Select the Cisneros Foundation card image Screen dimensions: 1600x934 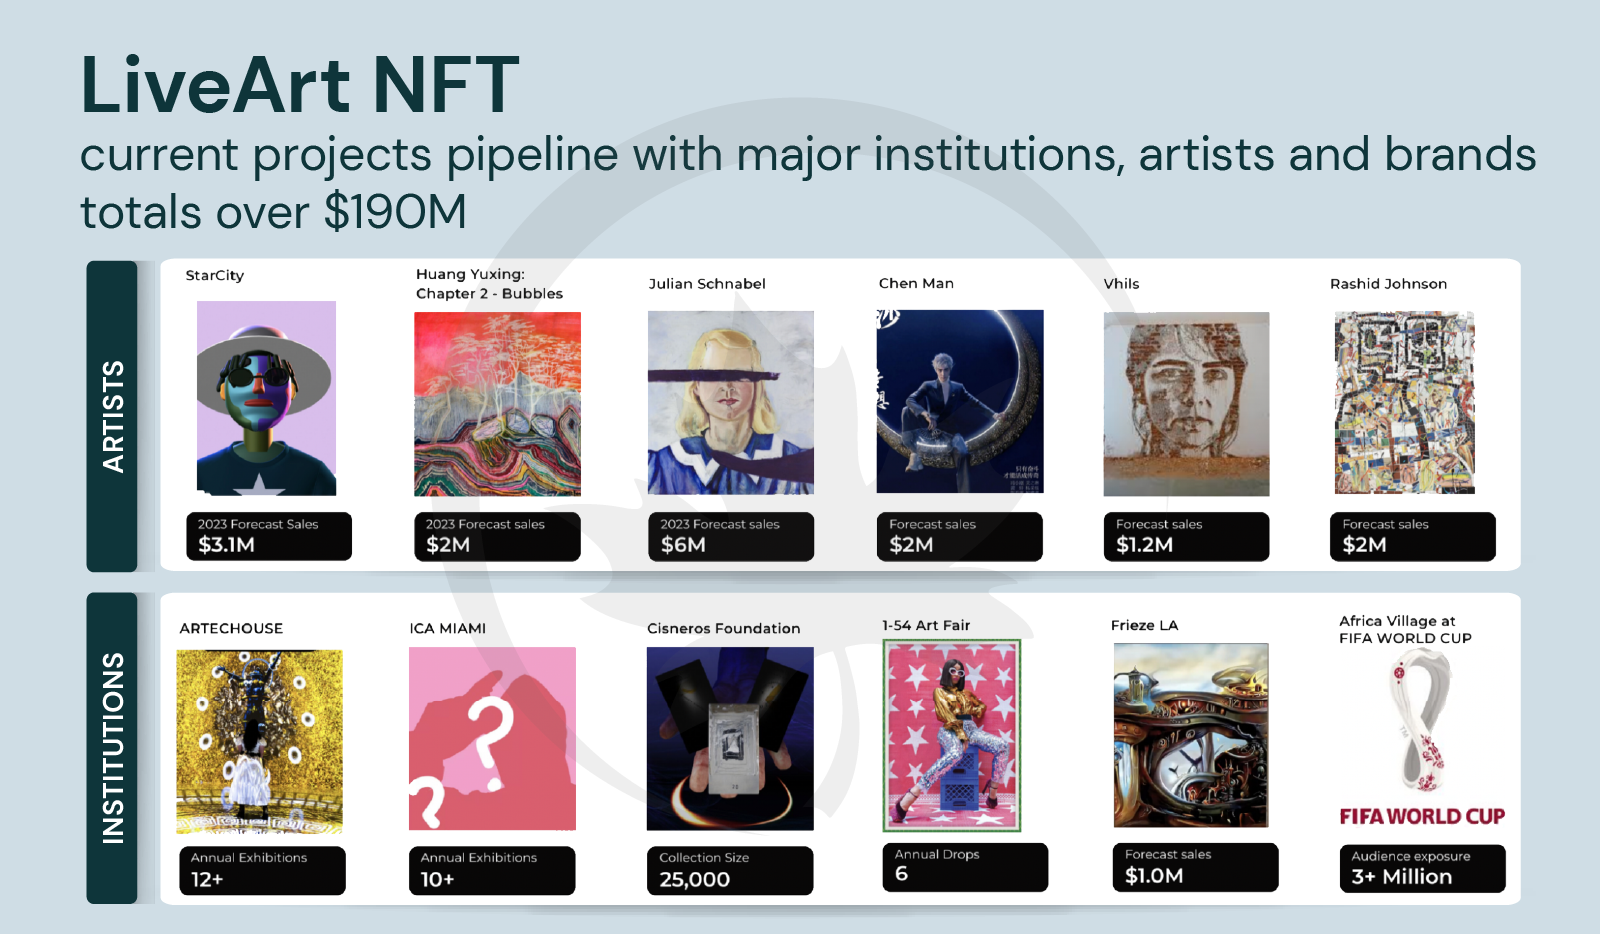(730, 738)
